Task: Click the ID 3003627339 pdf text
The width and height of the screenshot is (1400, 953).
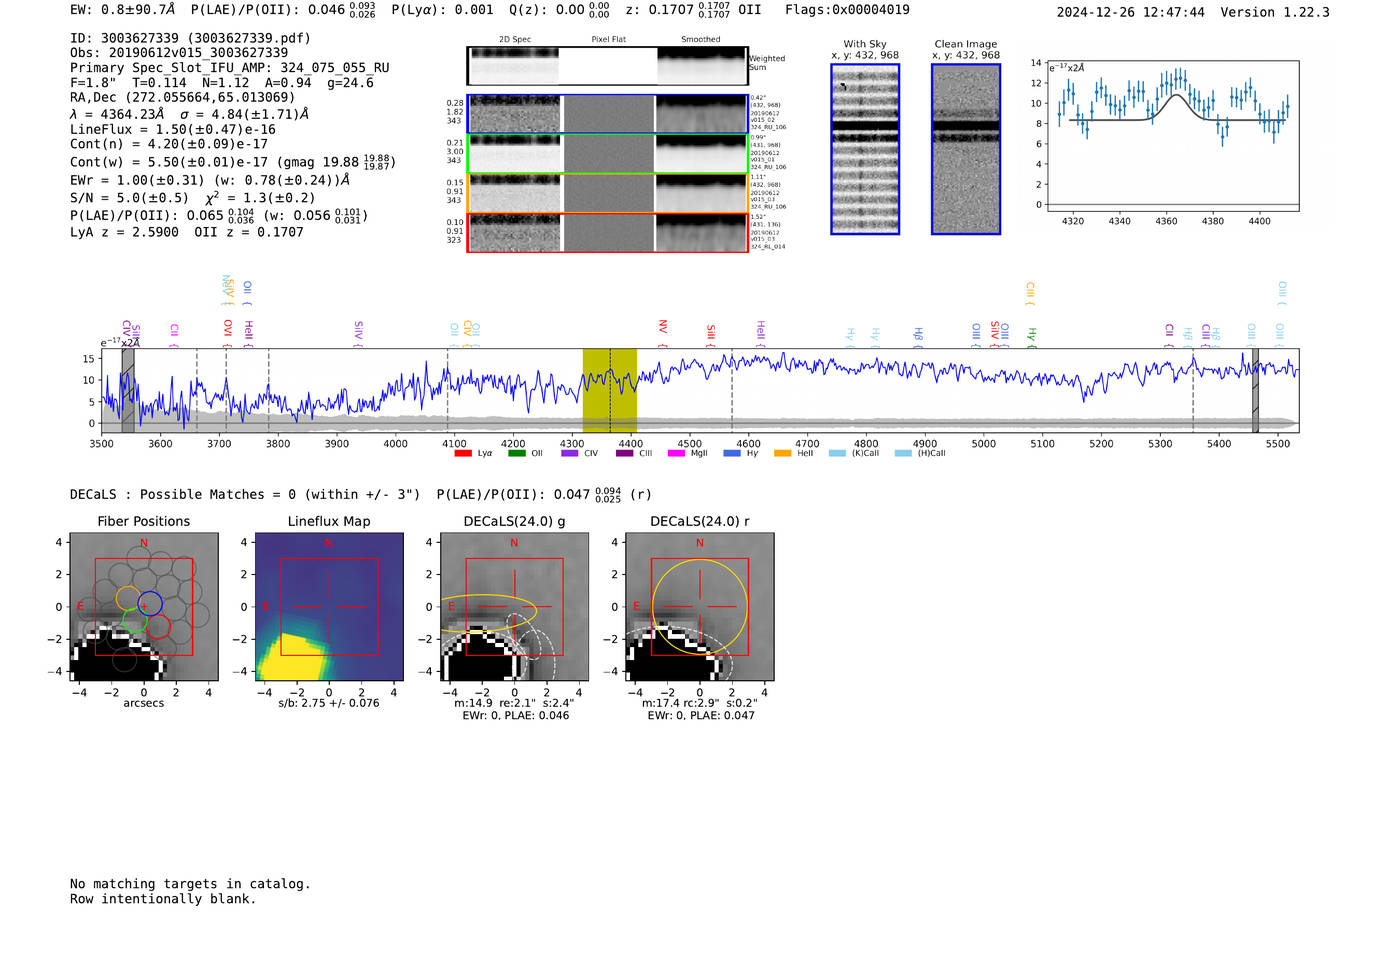Action: click(x=190, y=38)
